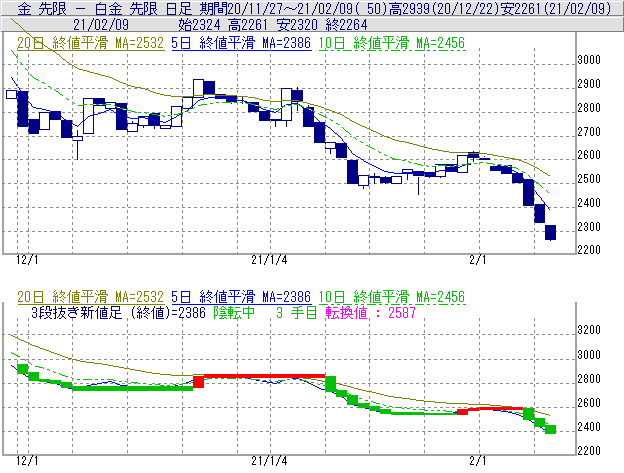Click the last green block near 2400 in lower chart
This screenshot has width=624, height=473.
550,429
